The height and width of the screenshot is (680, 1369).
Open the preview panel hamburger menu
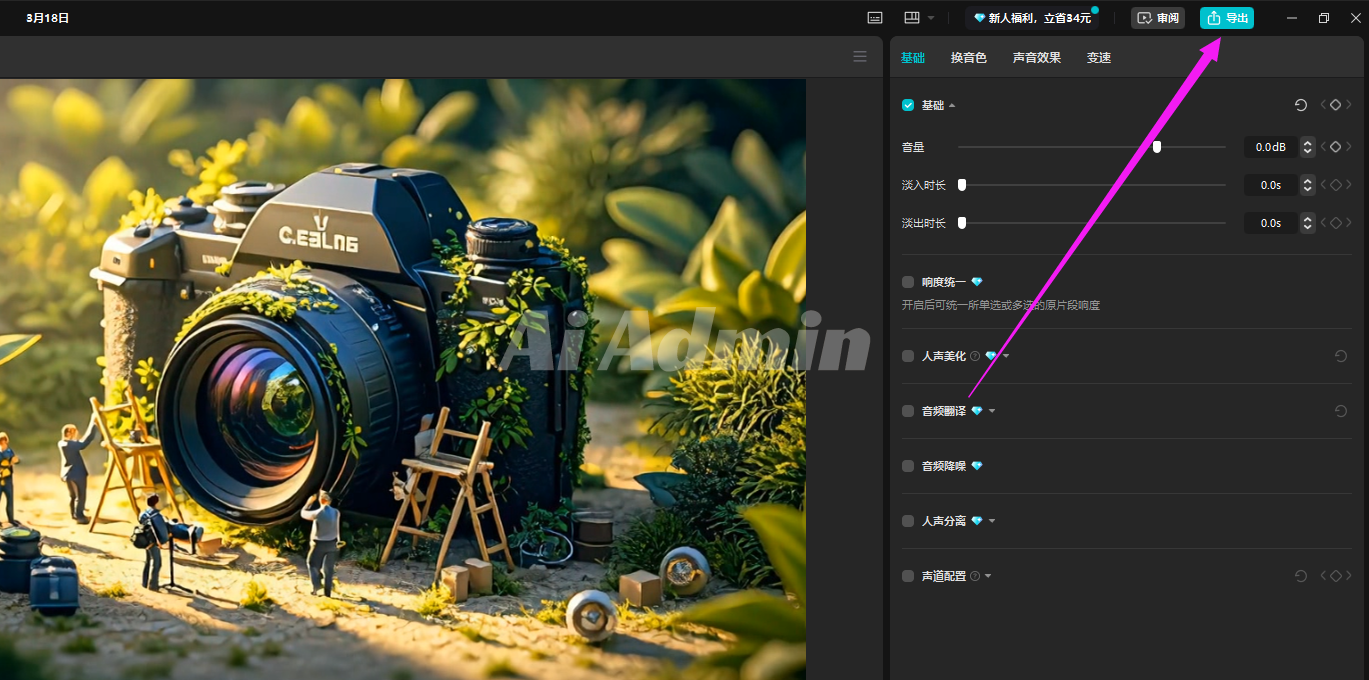(x=860, y=57)
